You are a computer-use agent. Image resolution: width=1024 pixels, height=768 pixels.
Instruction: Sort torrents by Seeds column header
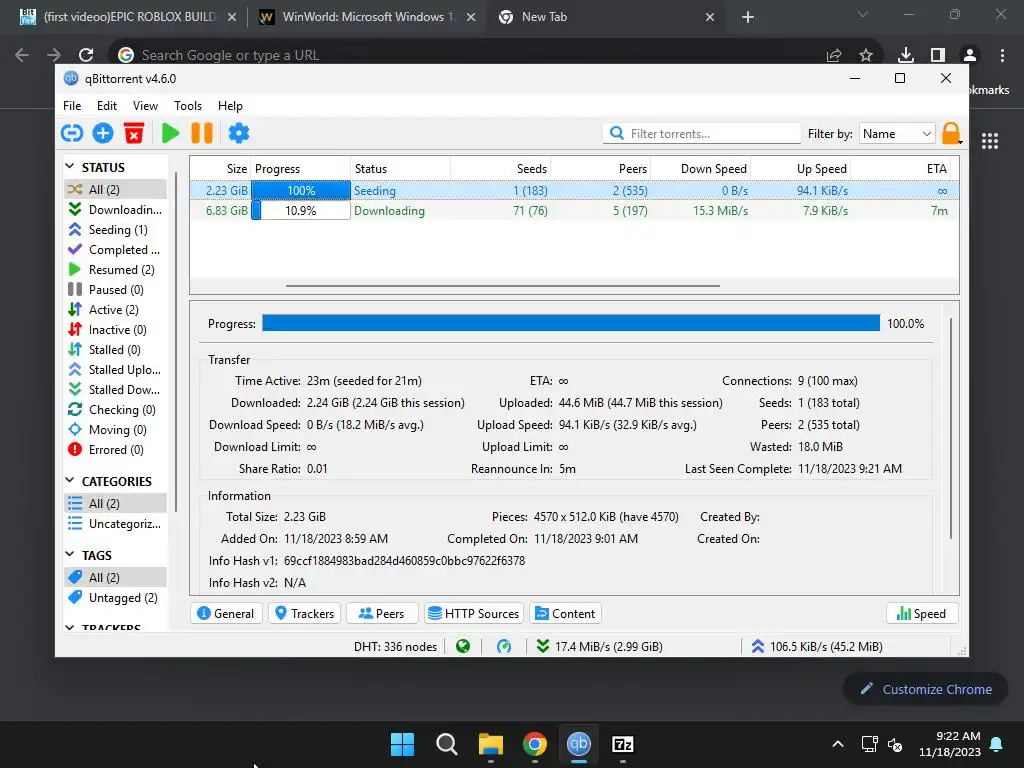[500, 168]
